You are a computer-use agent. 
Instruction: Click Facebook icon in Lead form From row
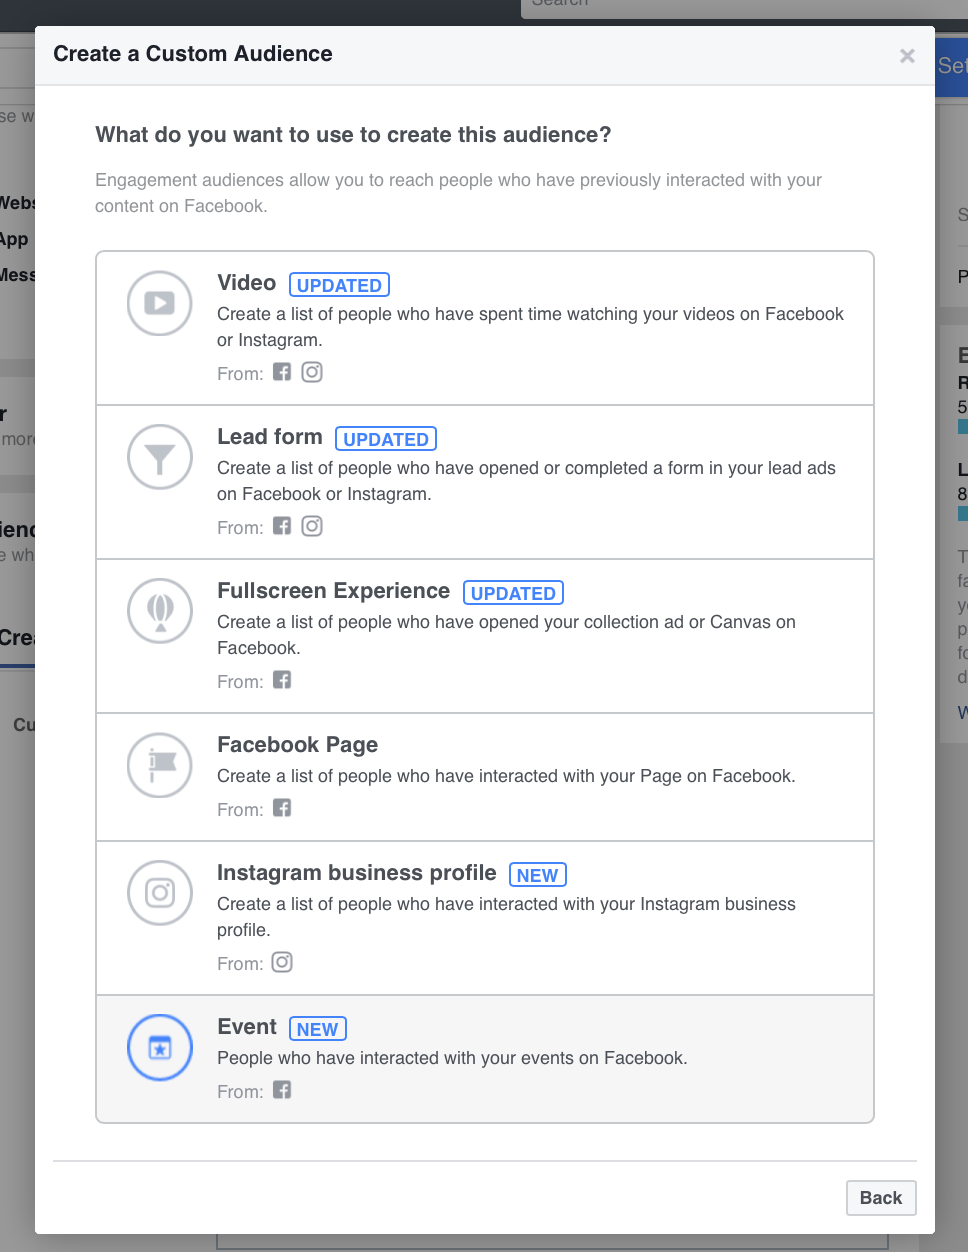tap(282, 526)
